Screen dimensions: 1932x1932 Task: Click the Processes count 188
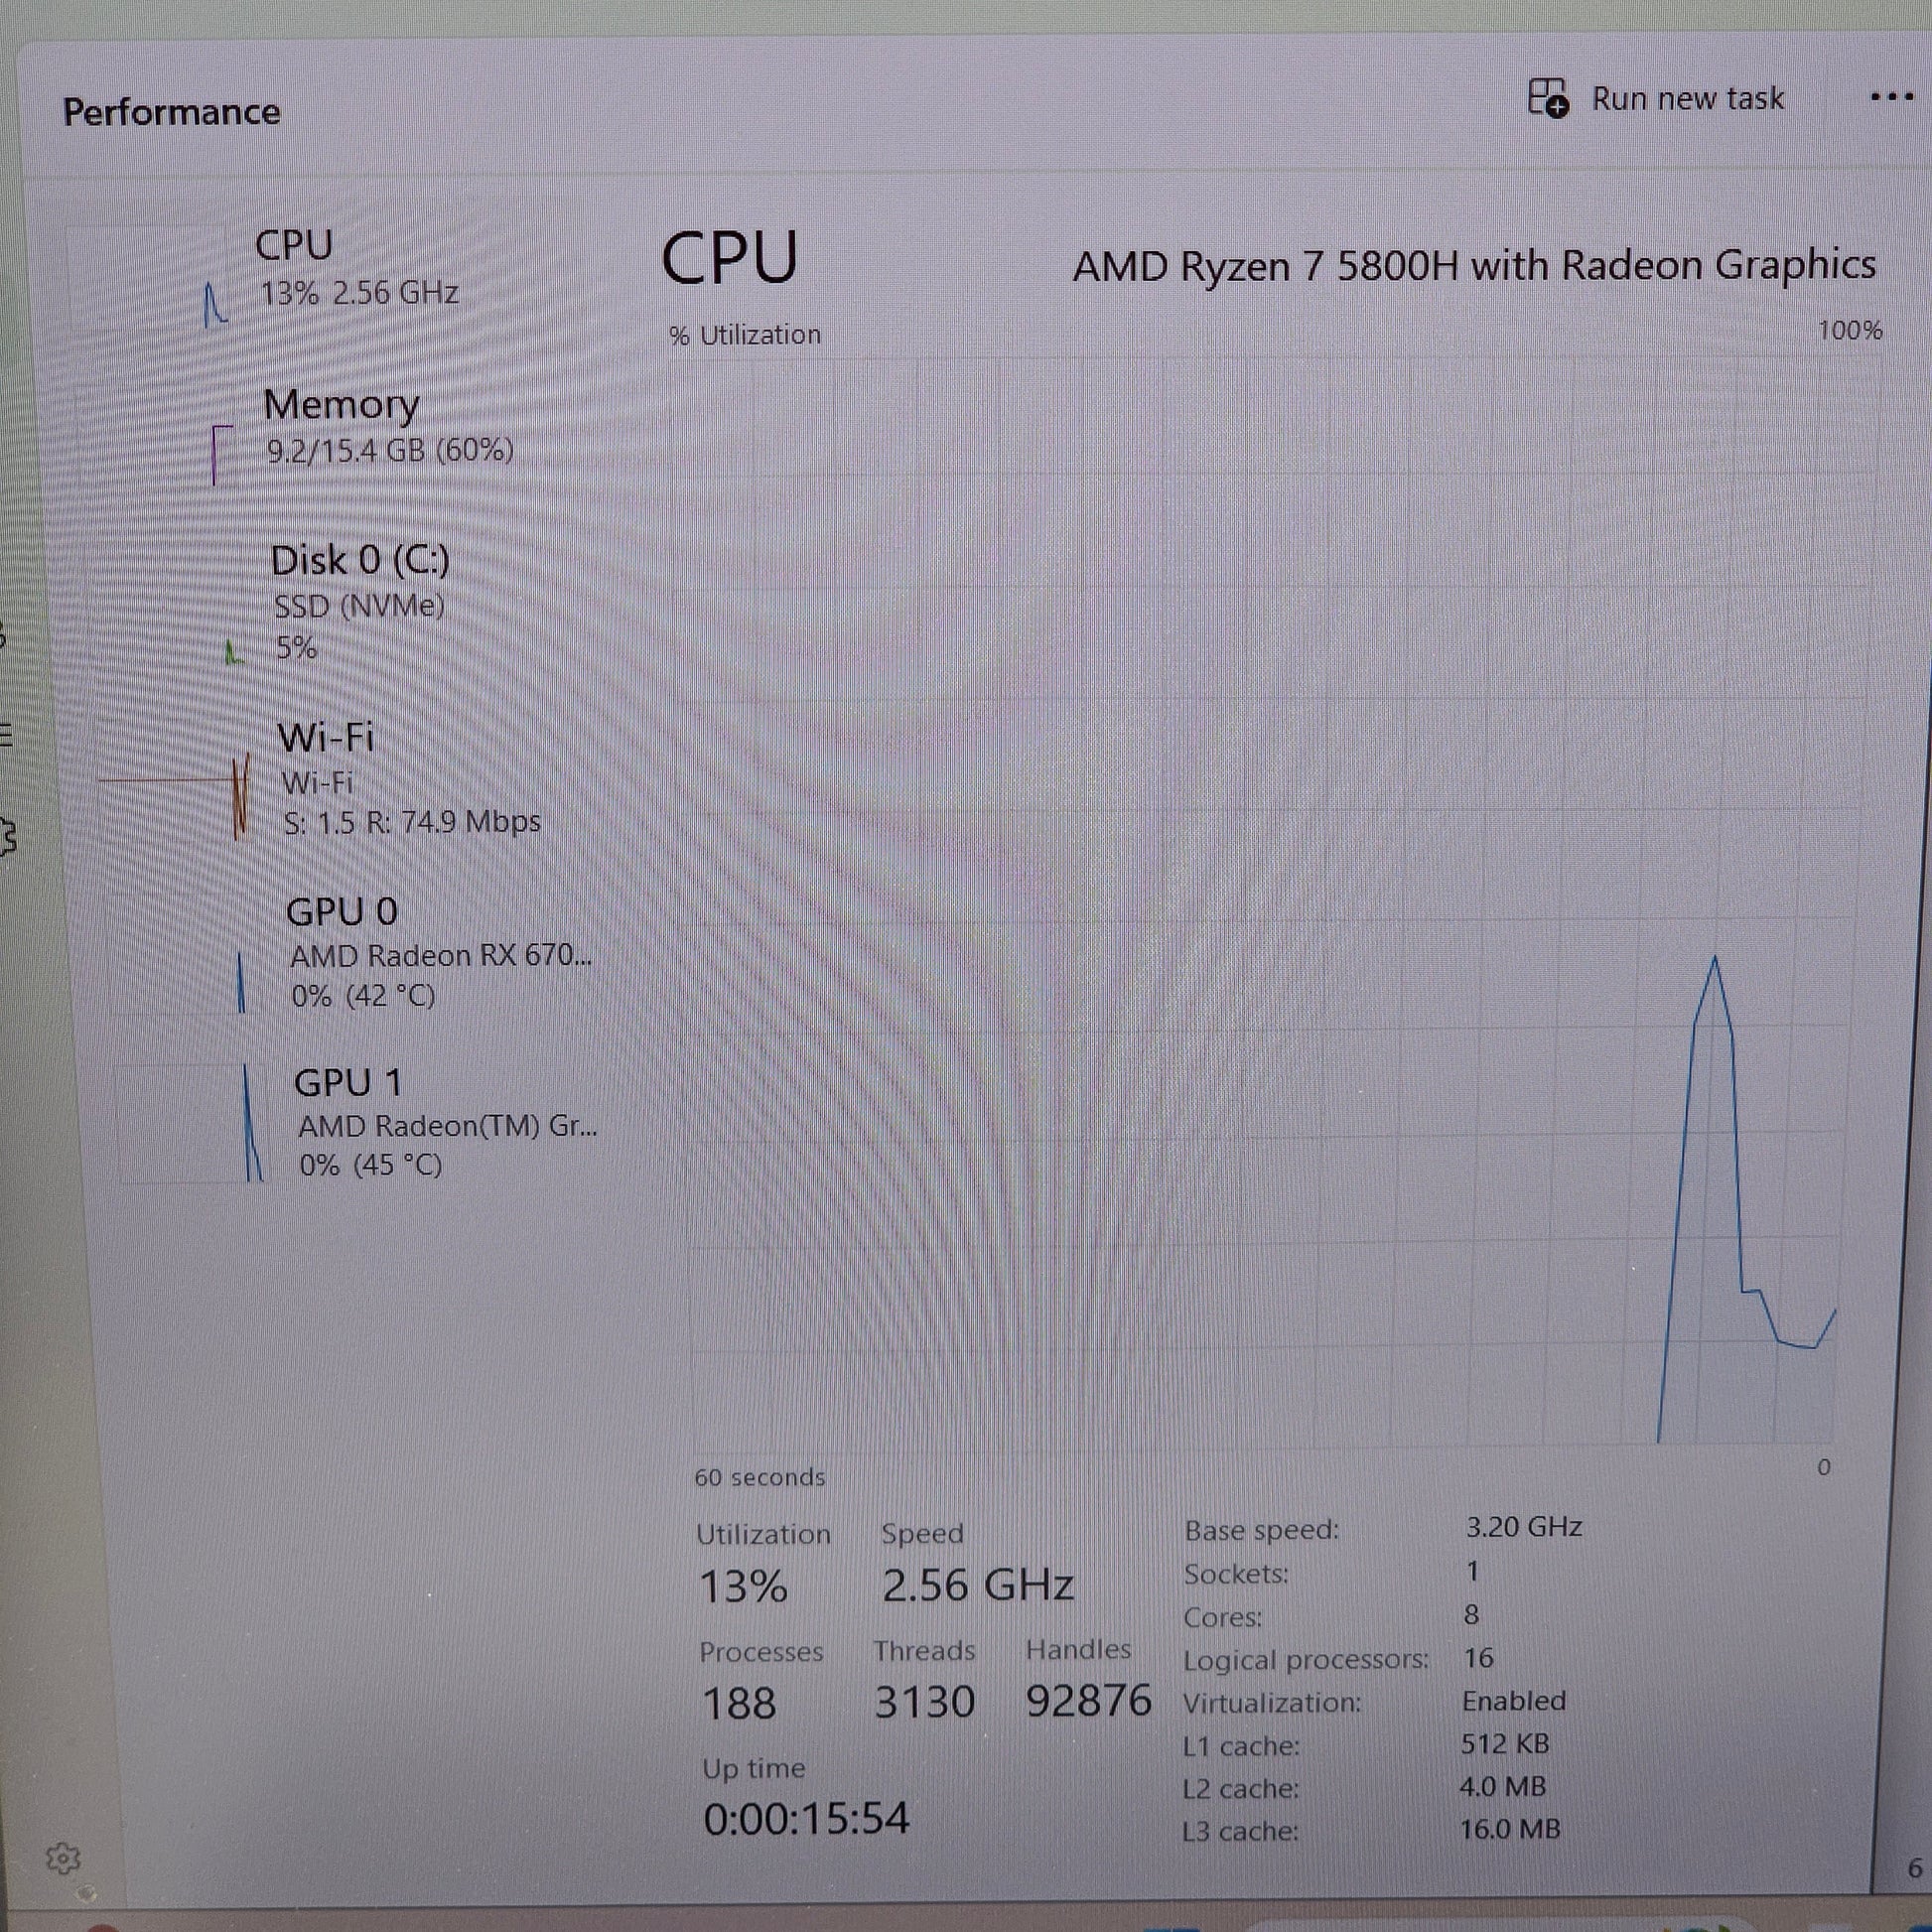tap(739, 1703)
